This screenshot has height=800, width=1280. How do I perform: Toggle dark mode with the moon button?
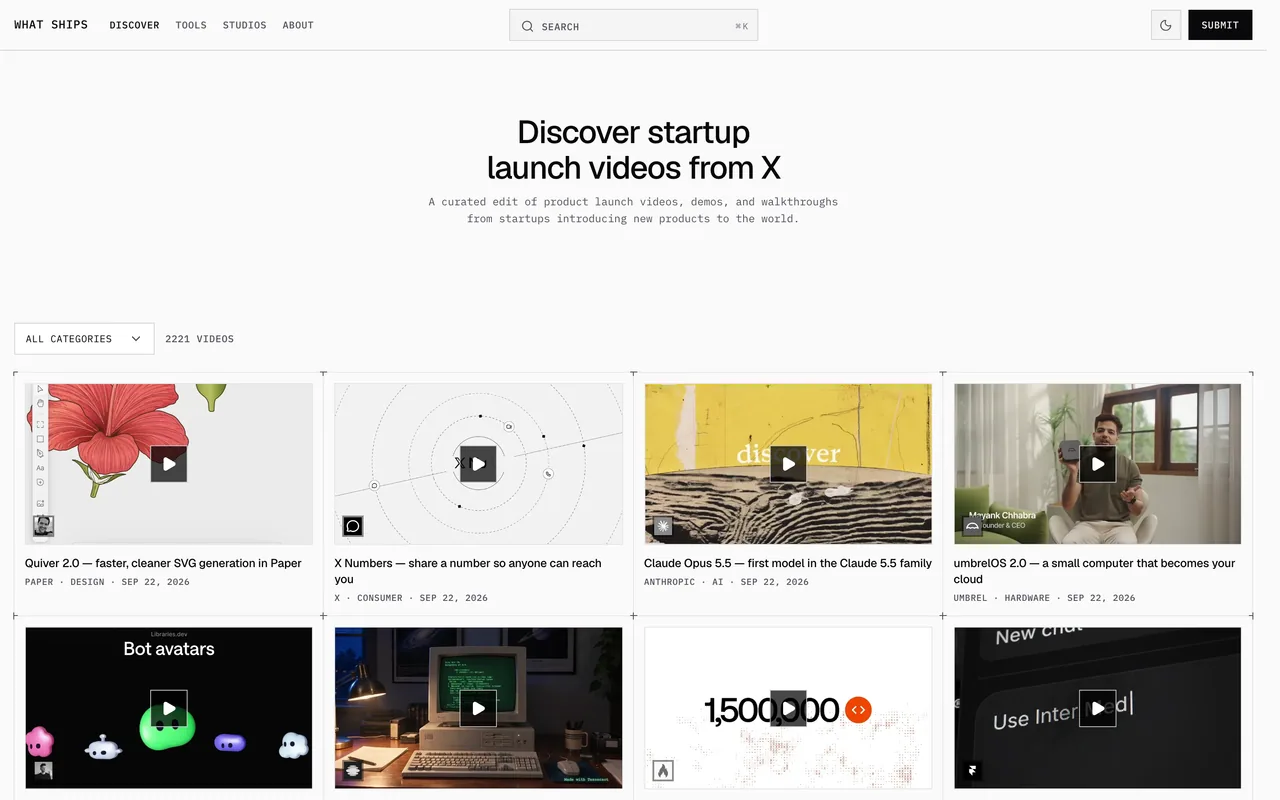1166,25
